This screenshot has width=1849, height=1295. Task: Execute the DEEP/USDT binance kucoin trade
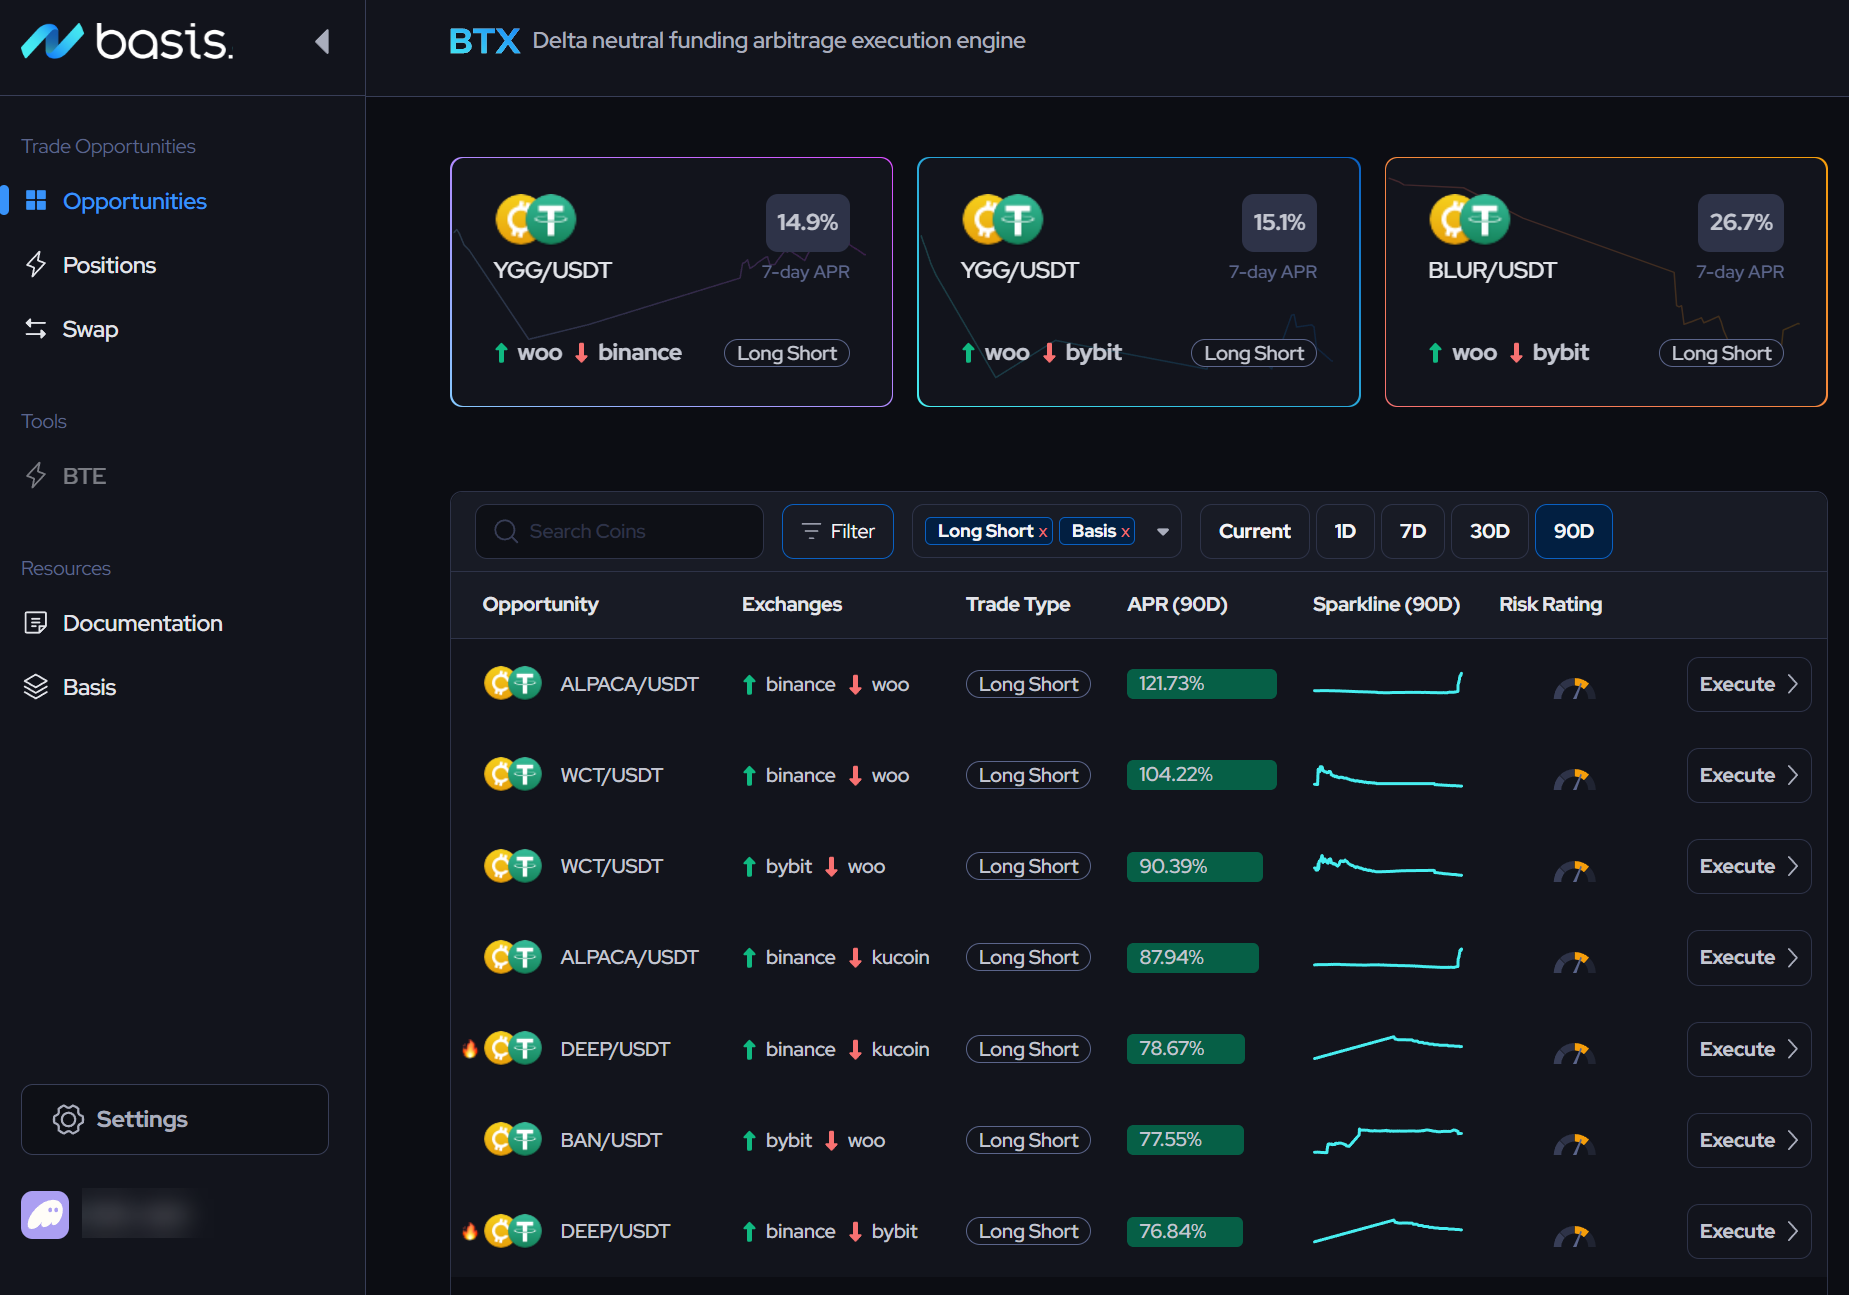tap(1748, 1049)
